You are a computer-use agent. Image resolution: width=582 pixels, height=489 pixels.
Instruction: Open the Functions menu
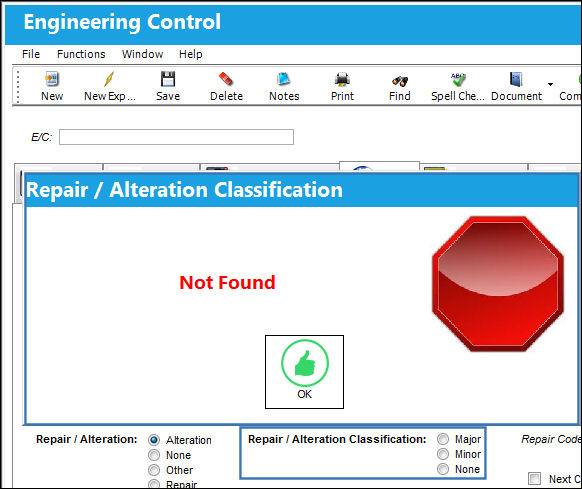(81, 54)
